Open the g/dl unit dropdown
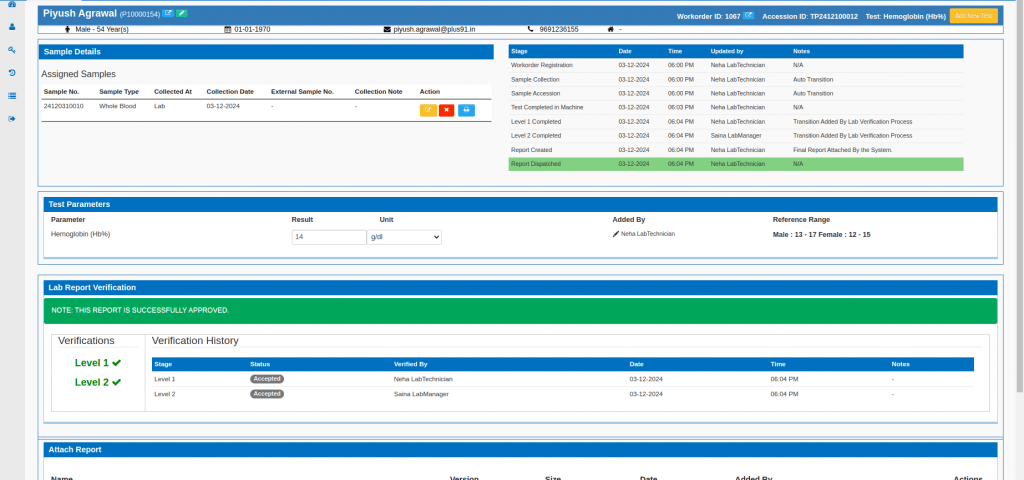This screenshot has width=1024, height=480. tap(404, 237)
